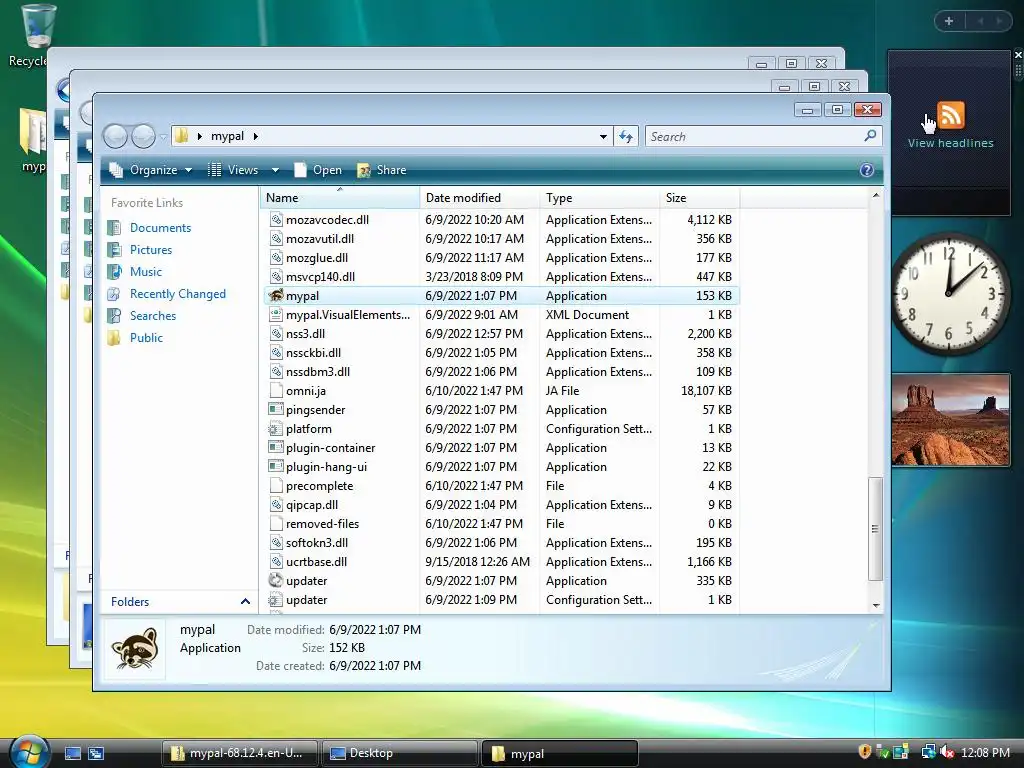Open the Searches favorite link

point(152,316)
